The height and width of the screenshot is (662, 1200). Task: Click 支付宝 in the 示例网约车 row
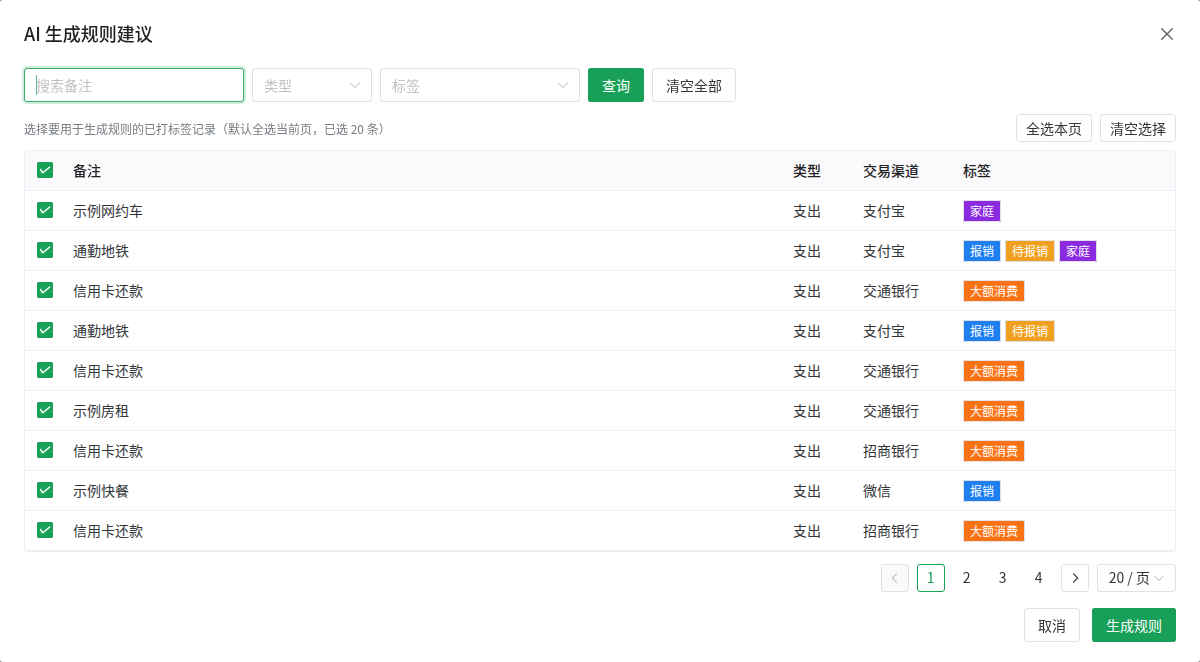click(x=884, y=211)
